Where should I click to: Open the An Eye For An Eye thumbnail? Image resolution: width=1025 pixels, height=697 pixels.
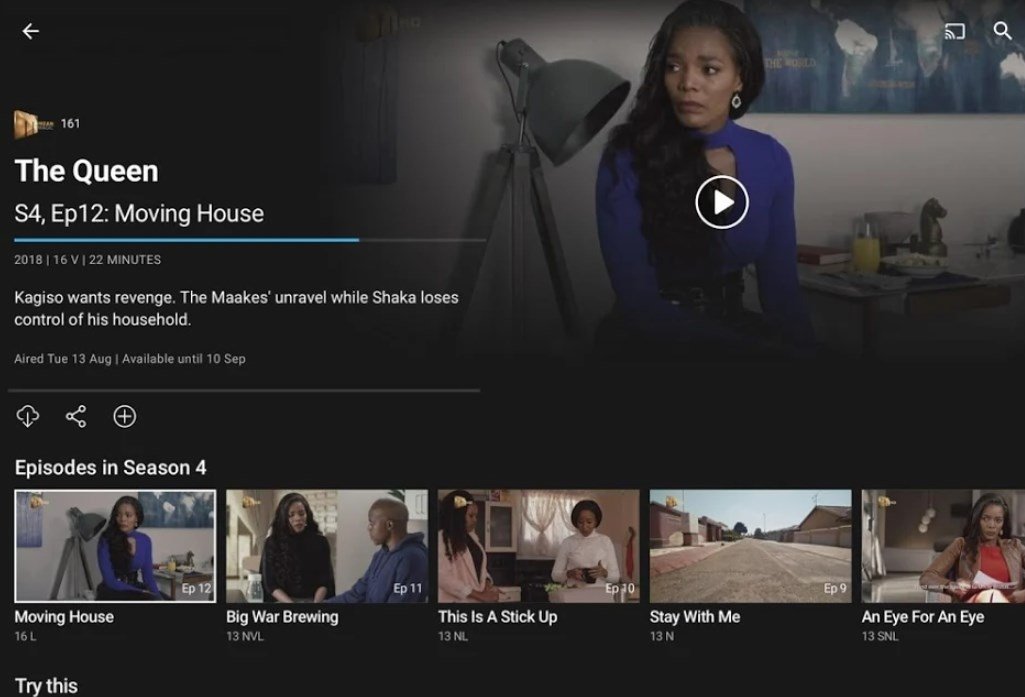(x=943, y=546)
